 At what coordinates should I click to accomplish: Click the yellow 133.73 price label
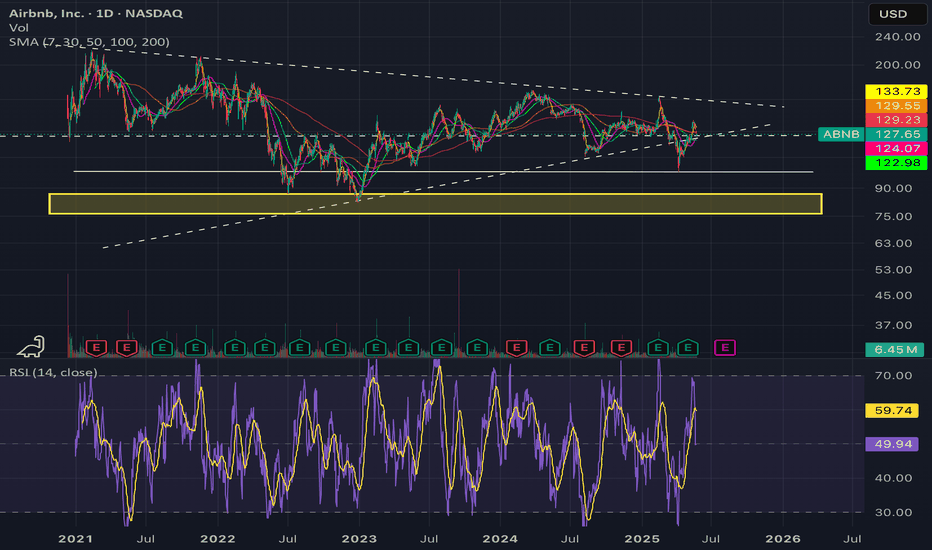[896, 91]
